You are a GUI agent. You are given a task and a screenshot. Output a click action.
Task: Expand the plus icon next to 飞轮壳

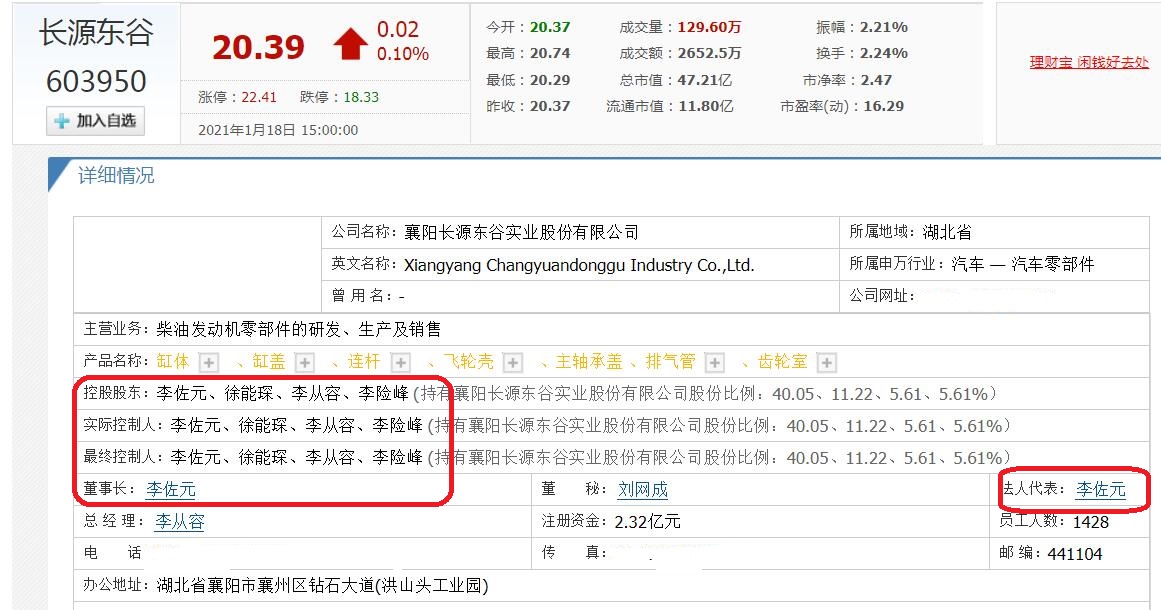512,363
